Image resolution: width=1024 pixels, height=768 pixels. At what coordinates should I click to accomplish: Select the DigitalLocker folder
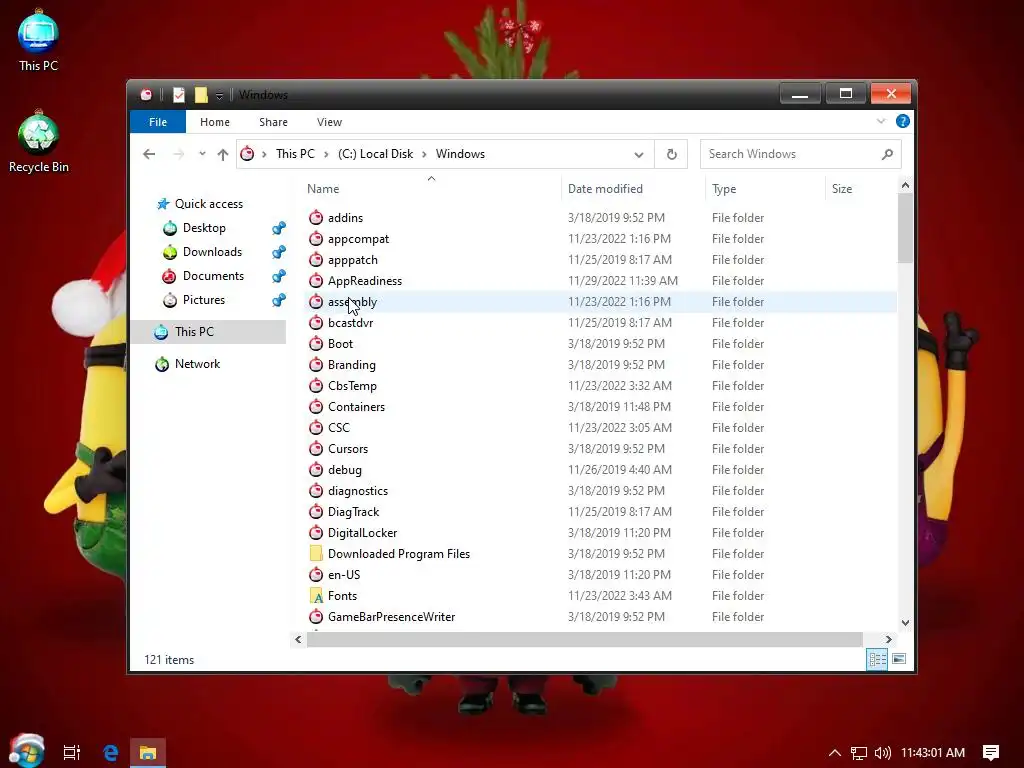pyautogui.click(x=362, y=533)
